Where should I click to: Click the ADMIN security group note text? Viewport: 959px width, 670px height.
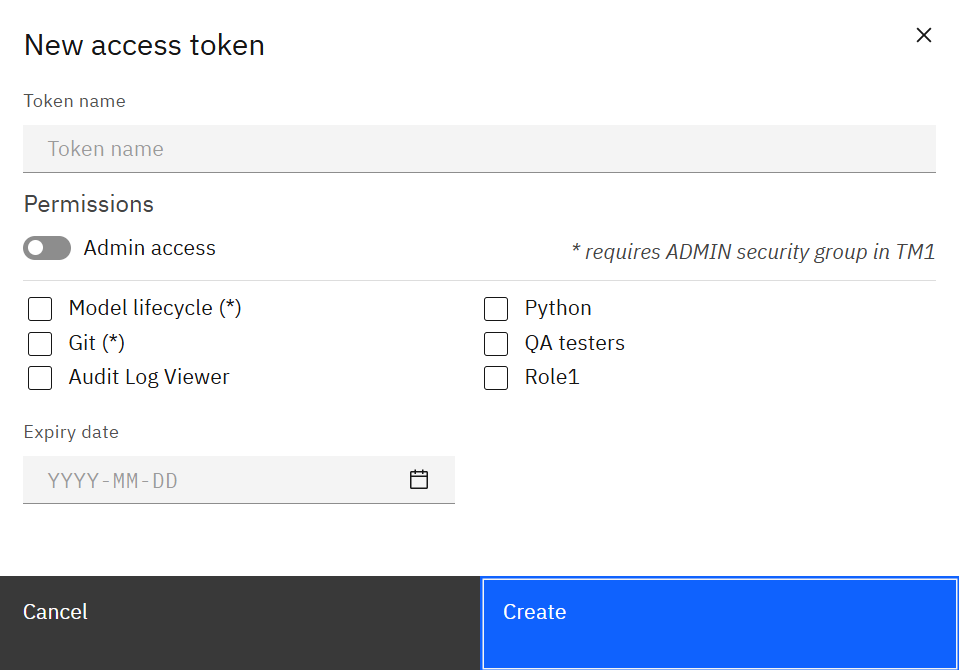[x=754, y=251]
